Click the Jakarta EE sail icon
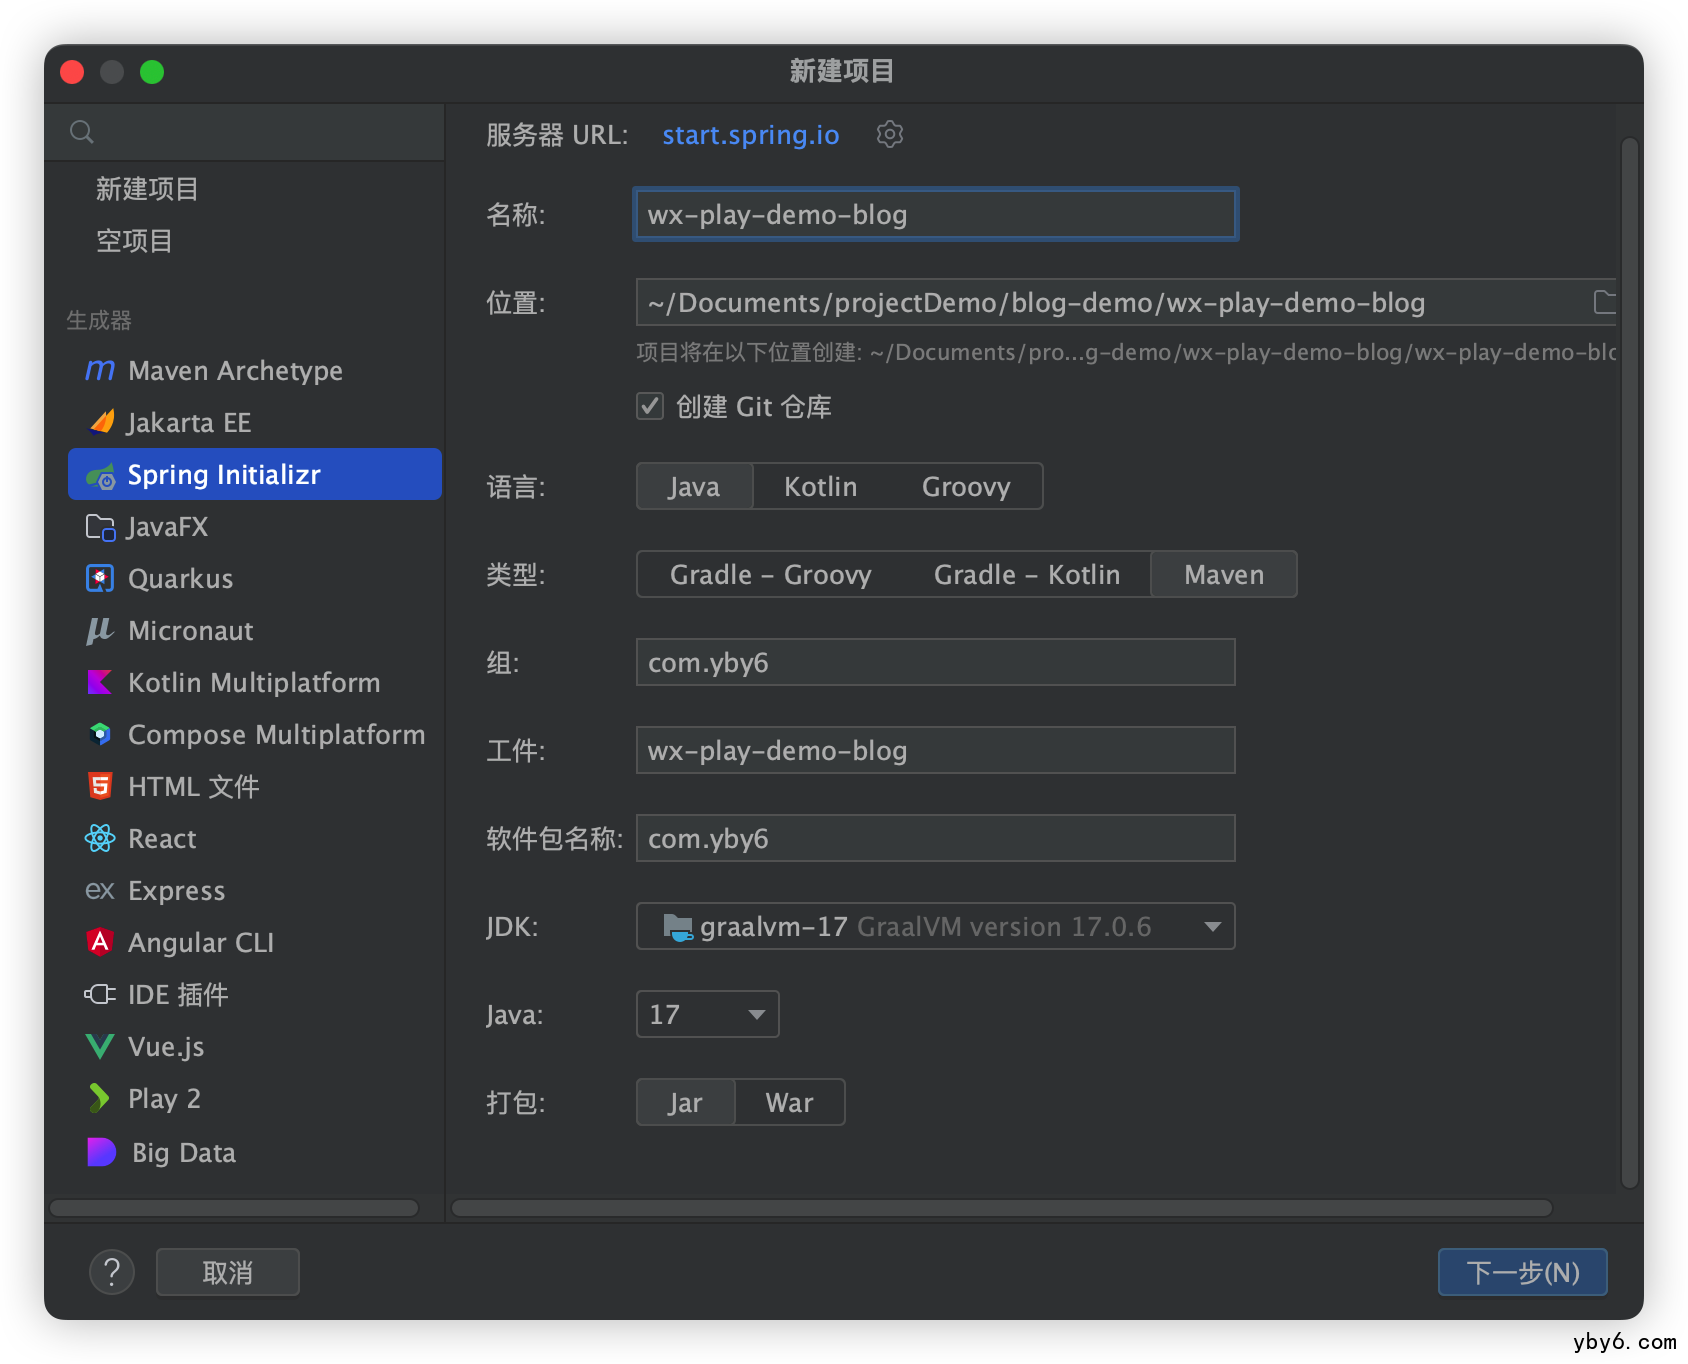 coord(101,422)
